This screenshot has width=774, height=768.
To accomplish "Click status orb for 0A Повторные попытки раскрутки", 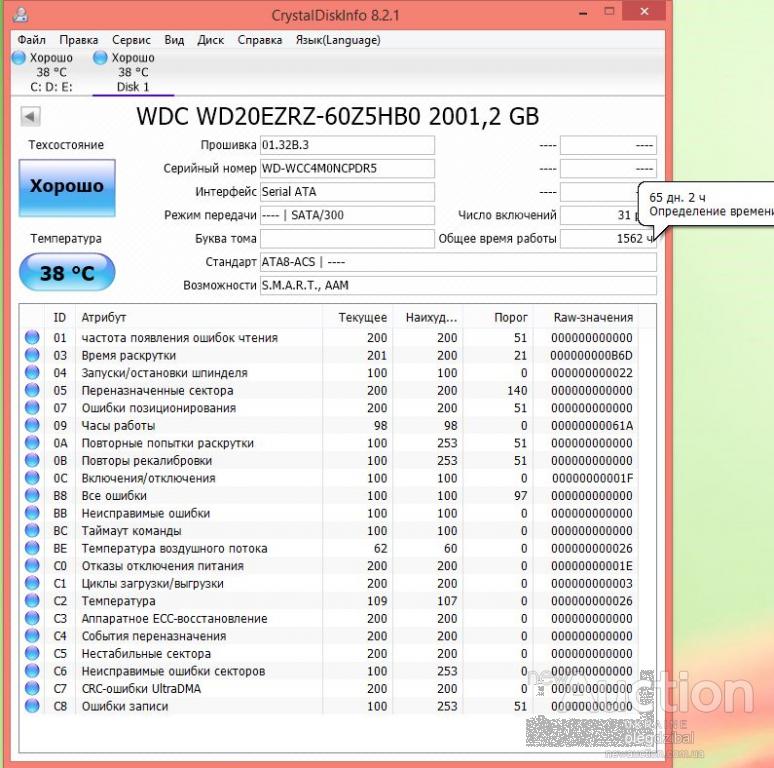I will tap(32, 443).
